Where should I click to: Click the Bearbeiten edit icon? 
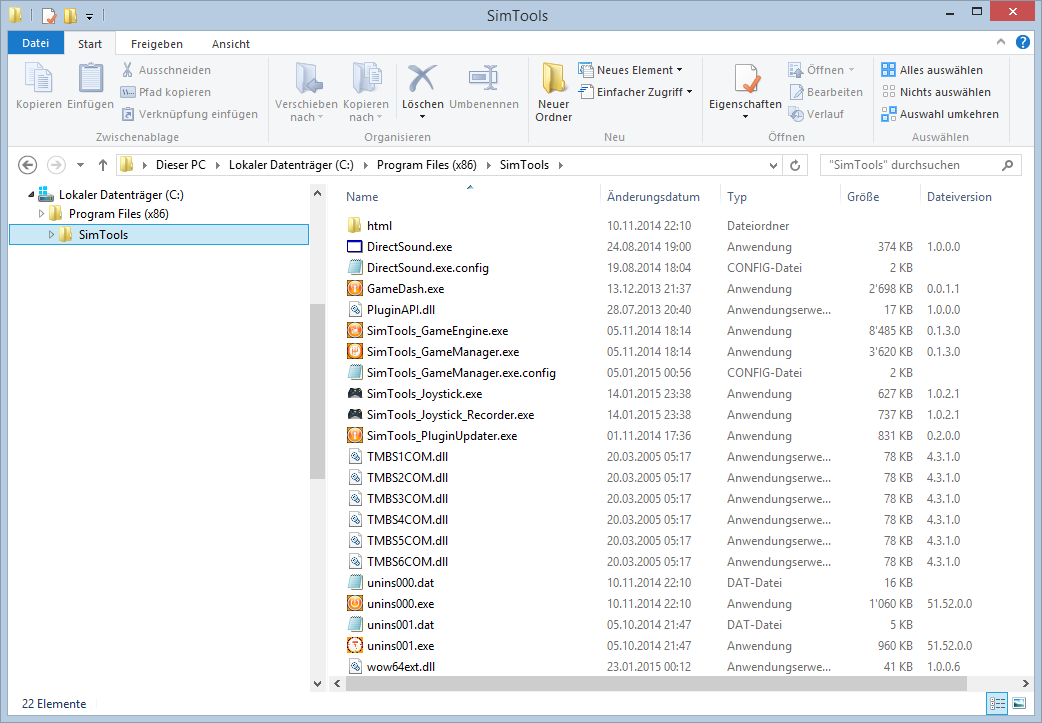(x=796, y=92)
